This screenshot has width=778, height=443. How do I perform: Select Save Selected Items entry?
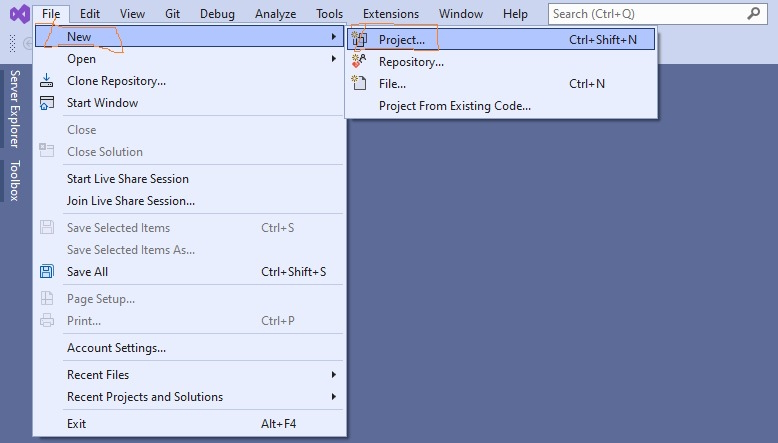pyautogui.click(x=189, y=227)
